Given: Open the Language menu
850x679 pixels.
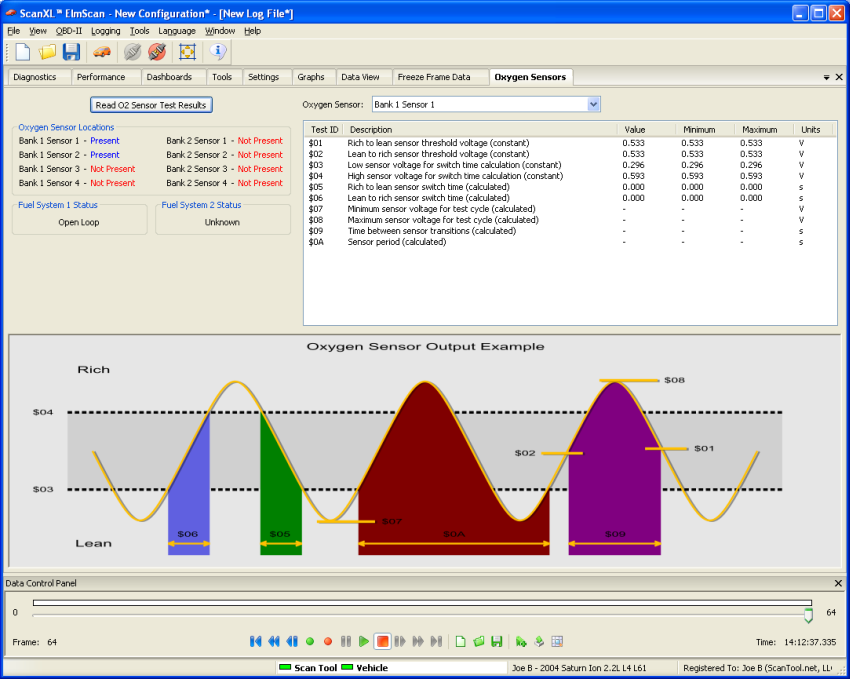Looking at the screenshot, I should pyautogui.click(x=177, y=31).
